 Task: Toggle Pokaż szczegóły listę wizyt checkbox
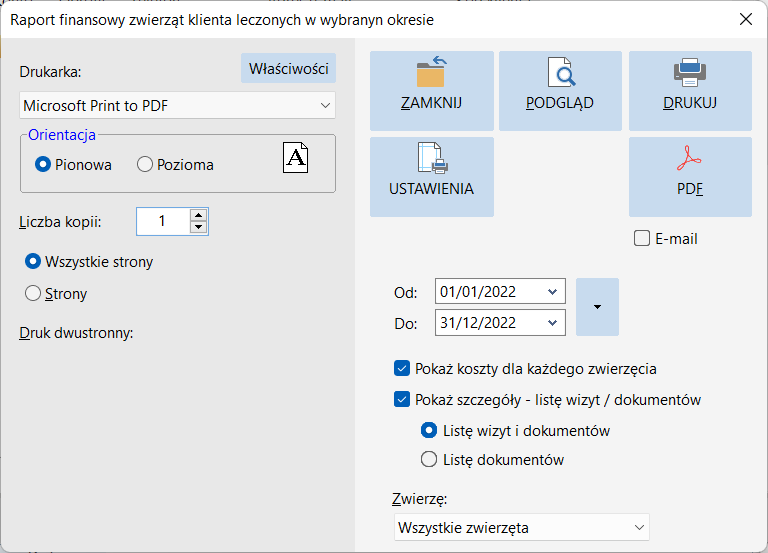tap(402, 399)
